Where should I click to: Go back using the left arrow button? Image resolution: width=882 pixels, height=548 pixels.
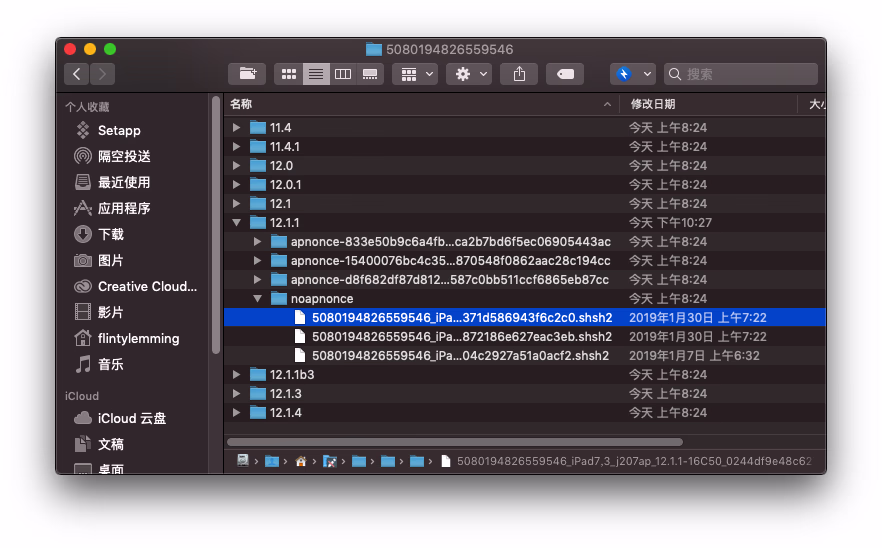(x=77, y=74)
